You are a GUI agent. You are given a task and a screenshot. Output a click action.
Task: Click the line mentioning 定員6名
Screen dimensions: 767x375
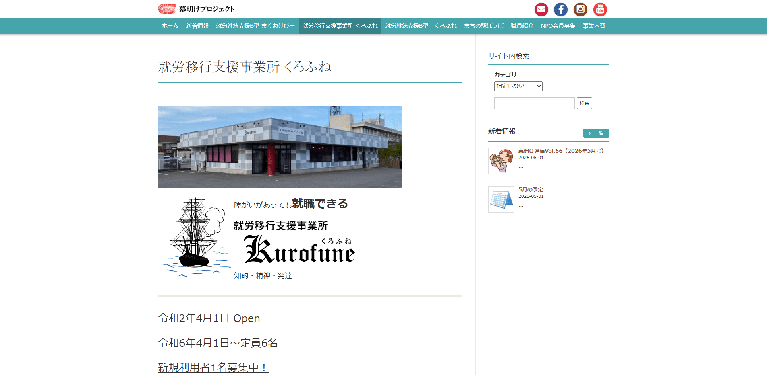(218, 343)
